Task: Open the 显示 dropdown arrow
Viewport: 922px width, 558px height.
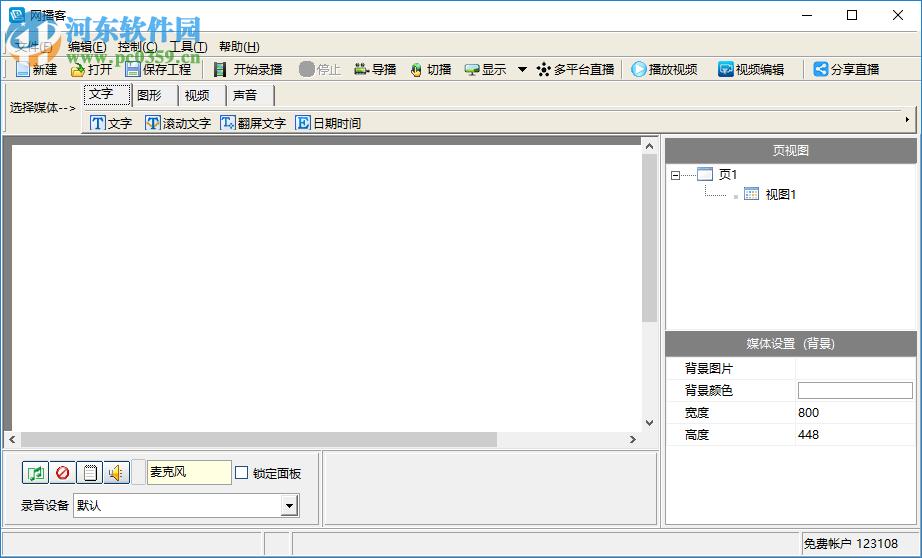Action: pyautogui.click(x=522, y=69)
